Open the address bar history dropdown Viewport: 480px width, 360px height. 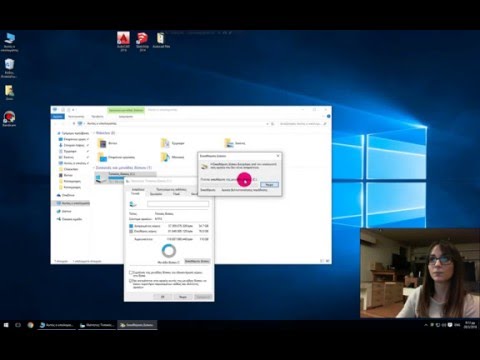coord(267,124)
